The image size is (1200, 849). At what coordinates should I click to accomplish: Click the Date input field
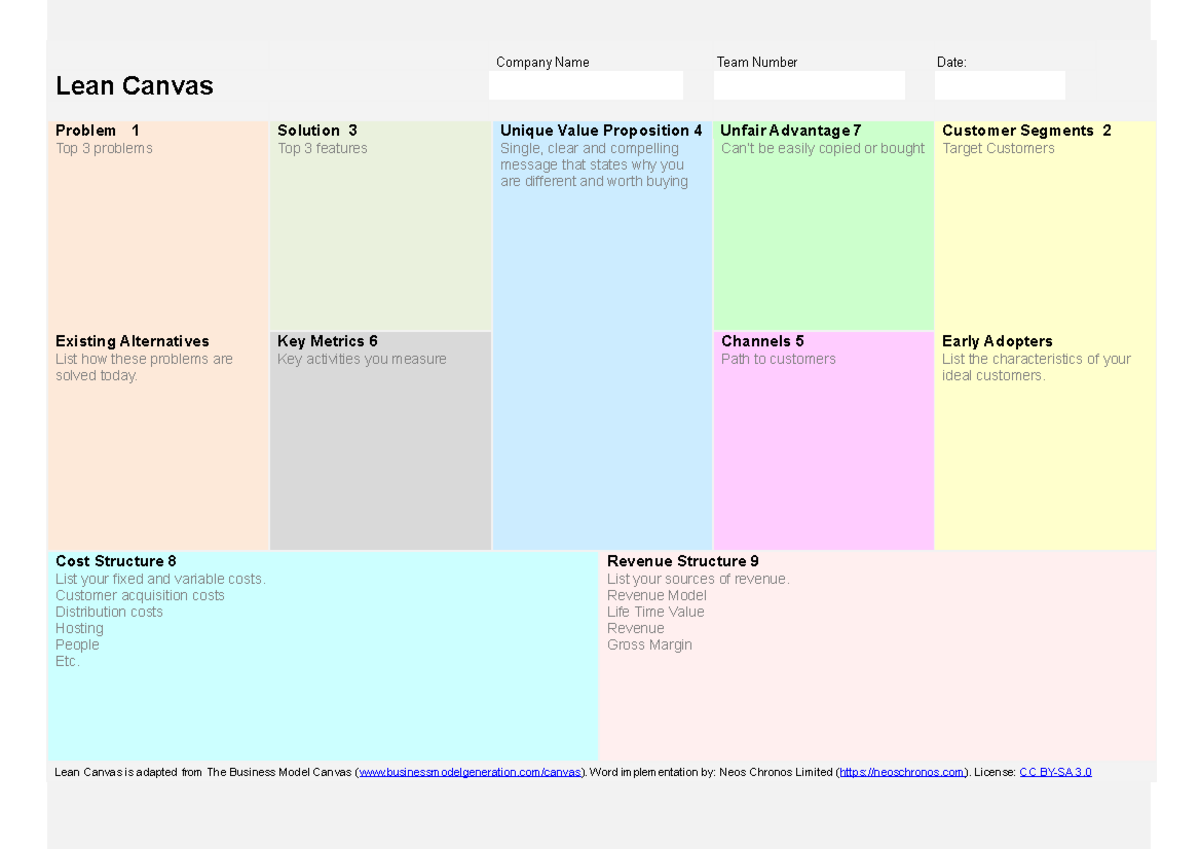(1000, 85)
